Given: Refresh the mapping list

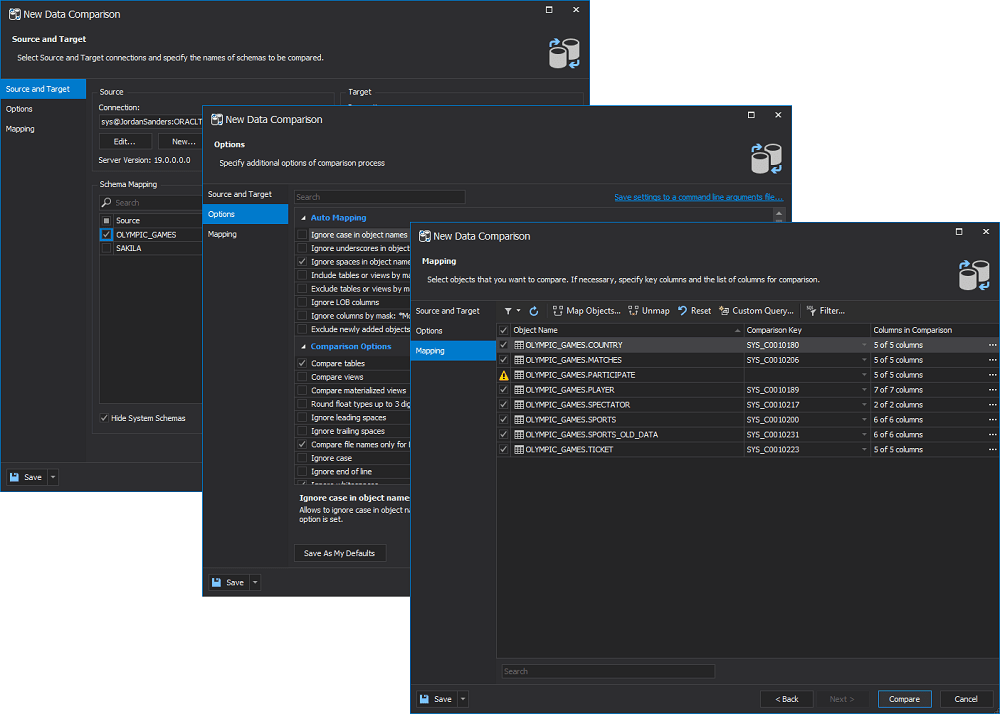Looking at the screenshot, I should (x=533, y=311).
